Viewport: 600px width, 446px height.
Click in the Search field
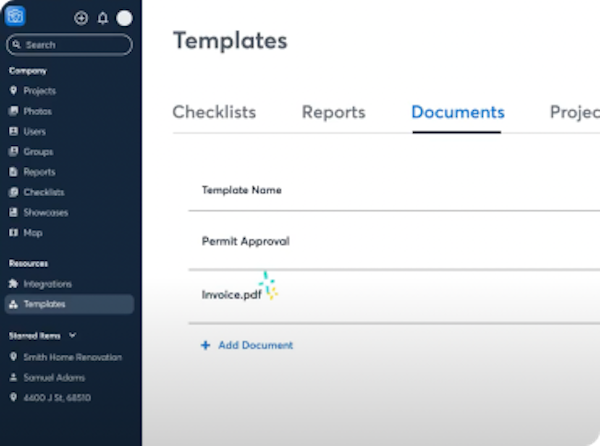75,45
